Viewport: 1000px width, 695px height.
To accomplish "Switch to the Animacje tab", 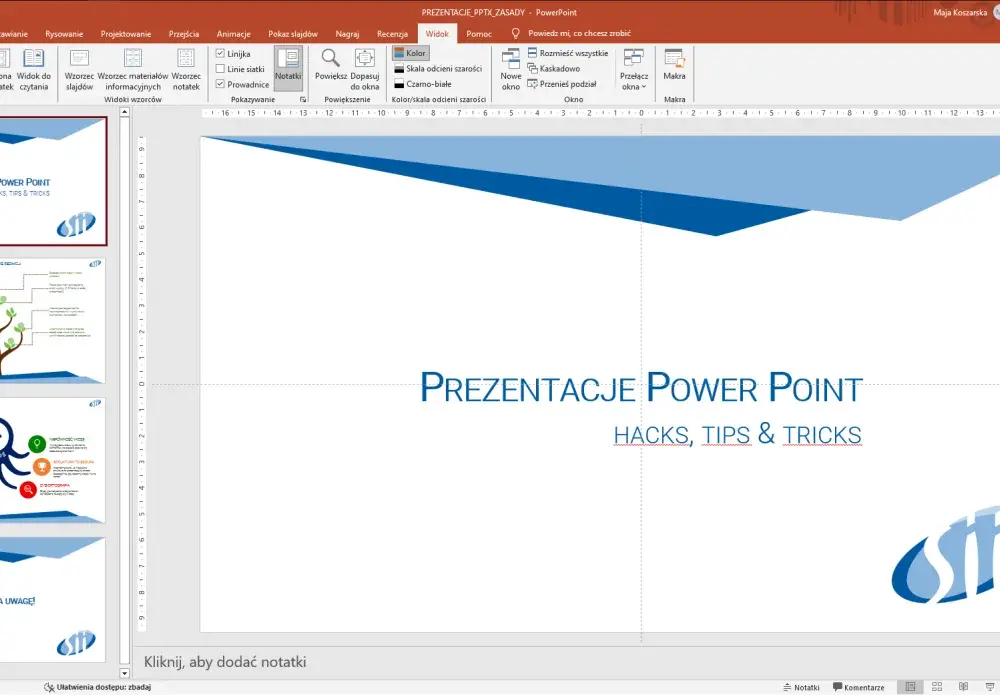I will [233, 34].
